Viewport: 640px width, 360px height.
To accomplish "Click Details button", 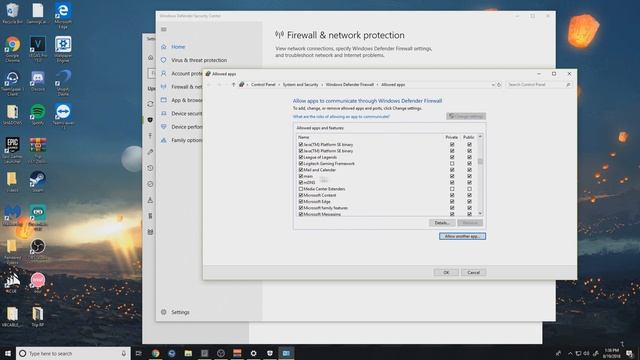I will tap(442, 223).
